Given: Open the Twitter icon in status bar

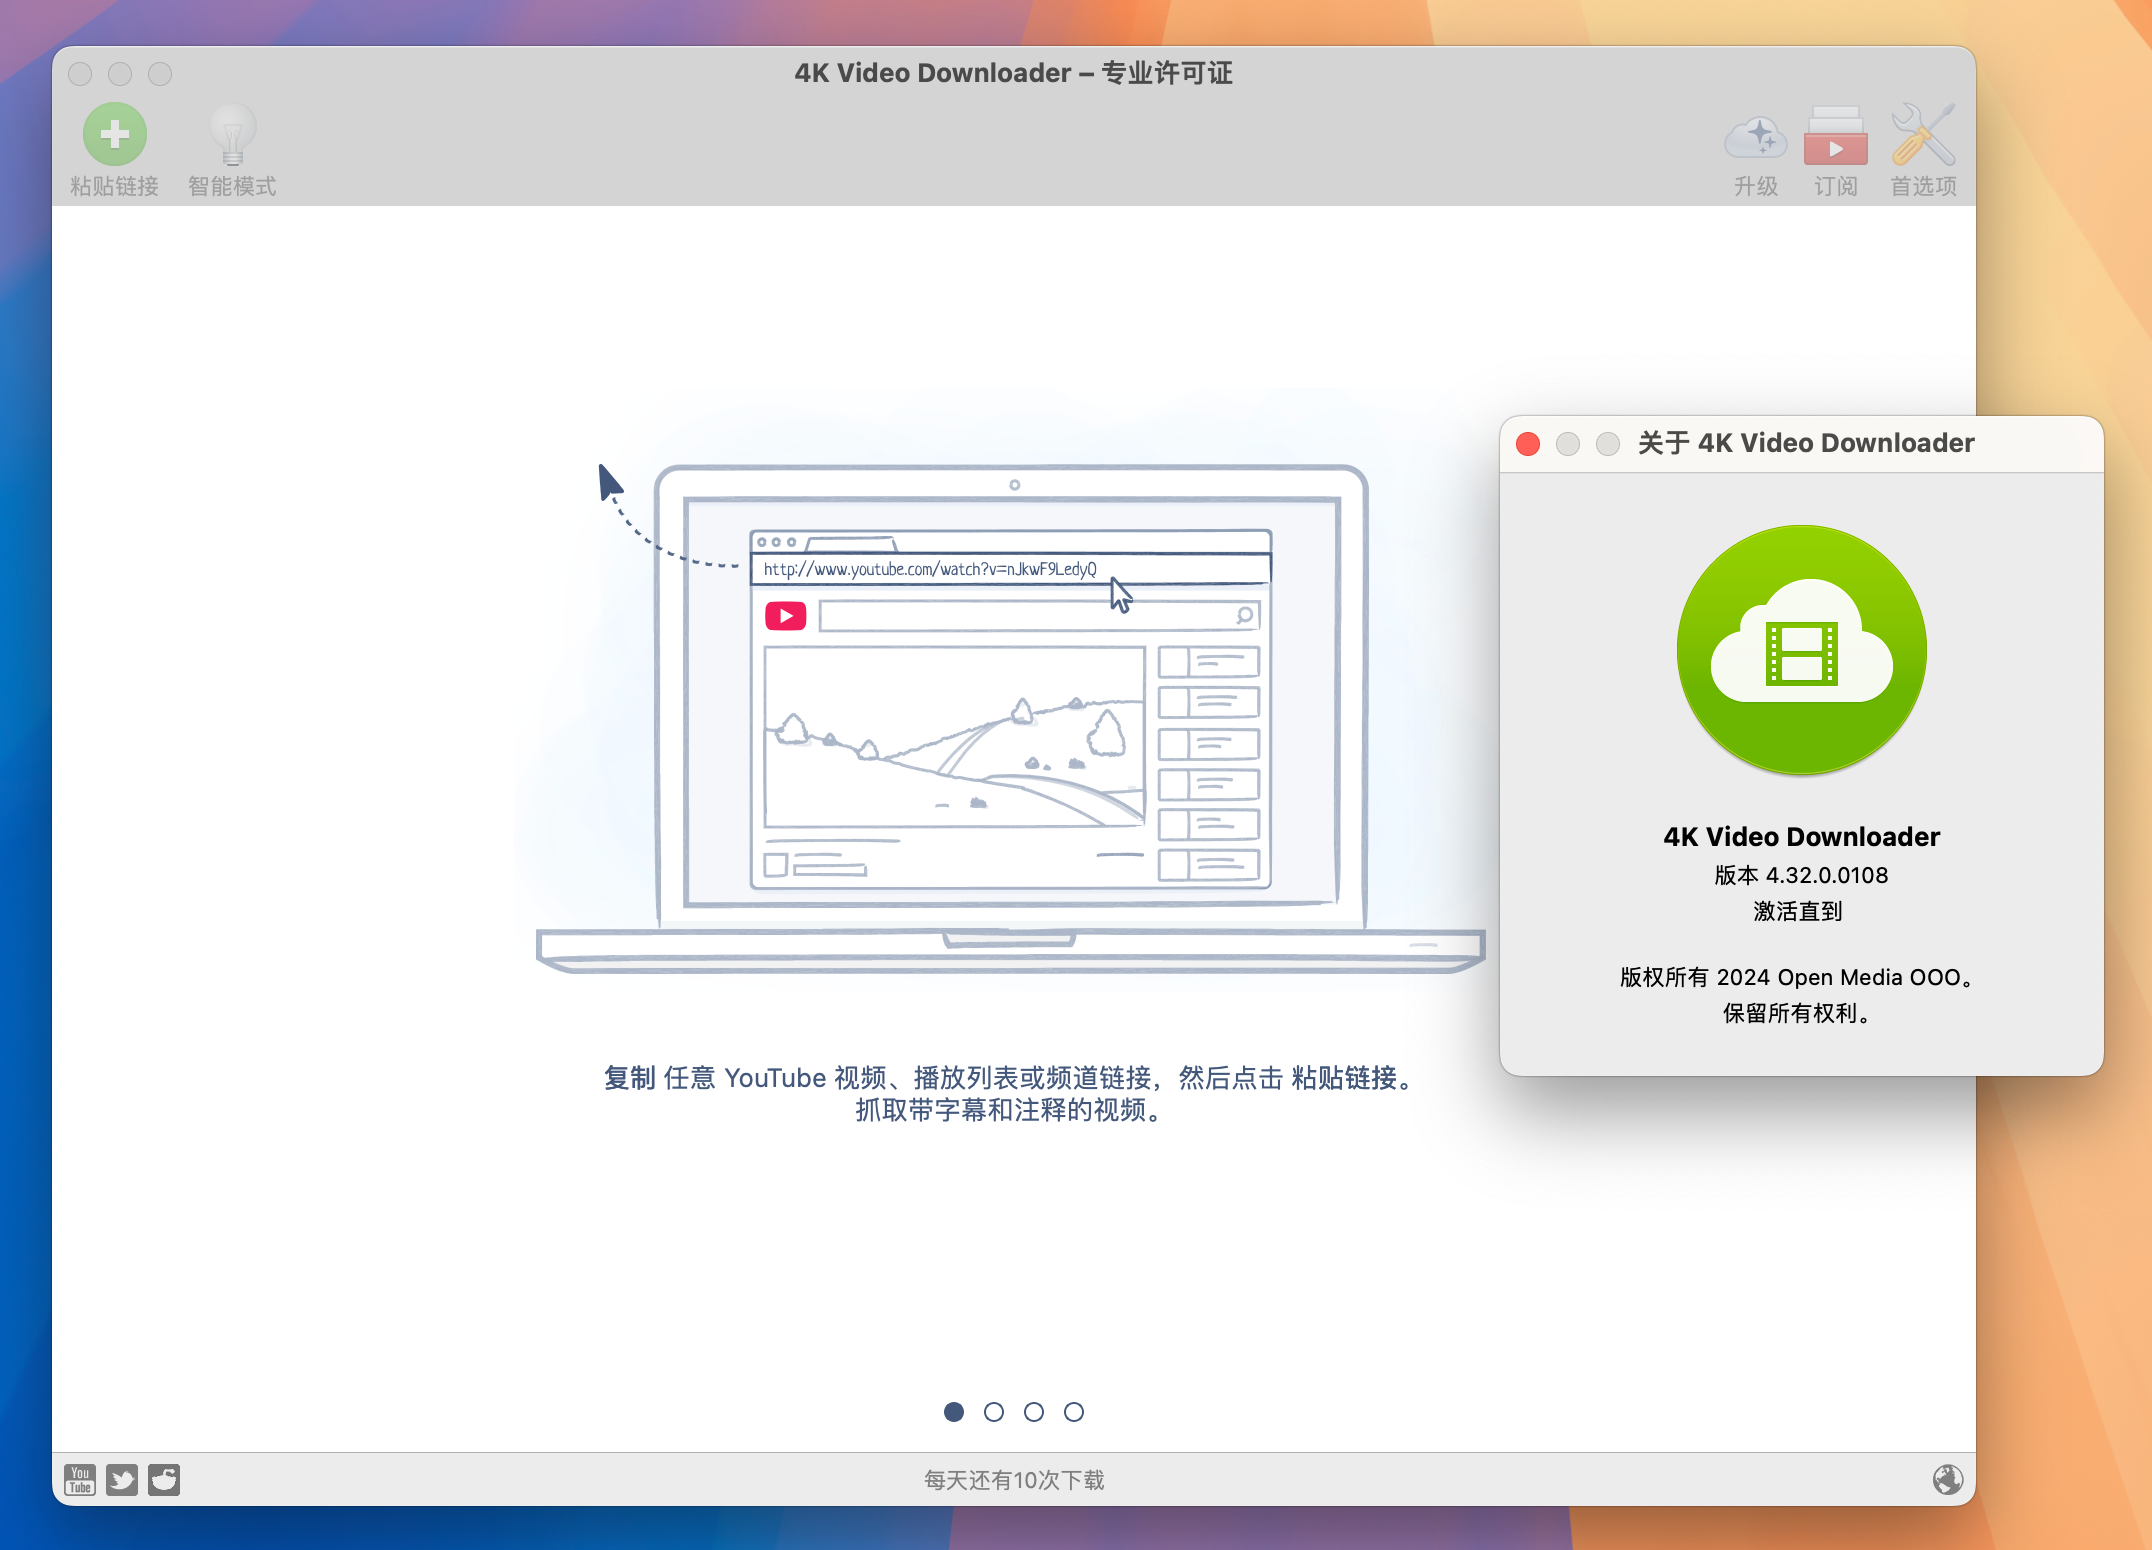Looking at the screenshot, I should click(x=122, y=1479).
